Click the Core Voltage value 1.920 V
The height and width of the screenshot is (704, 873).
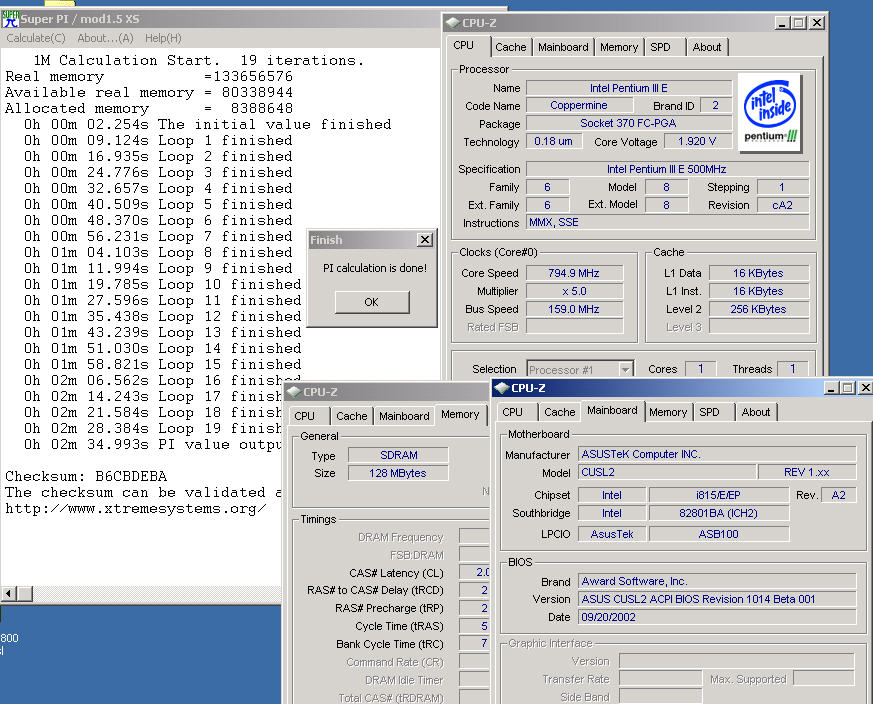[697, 141]
